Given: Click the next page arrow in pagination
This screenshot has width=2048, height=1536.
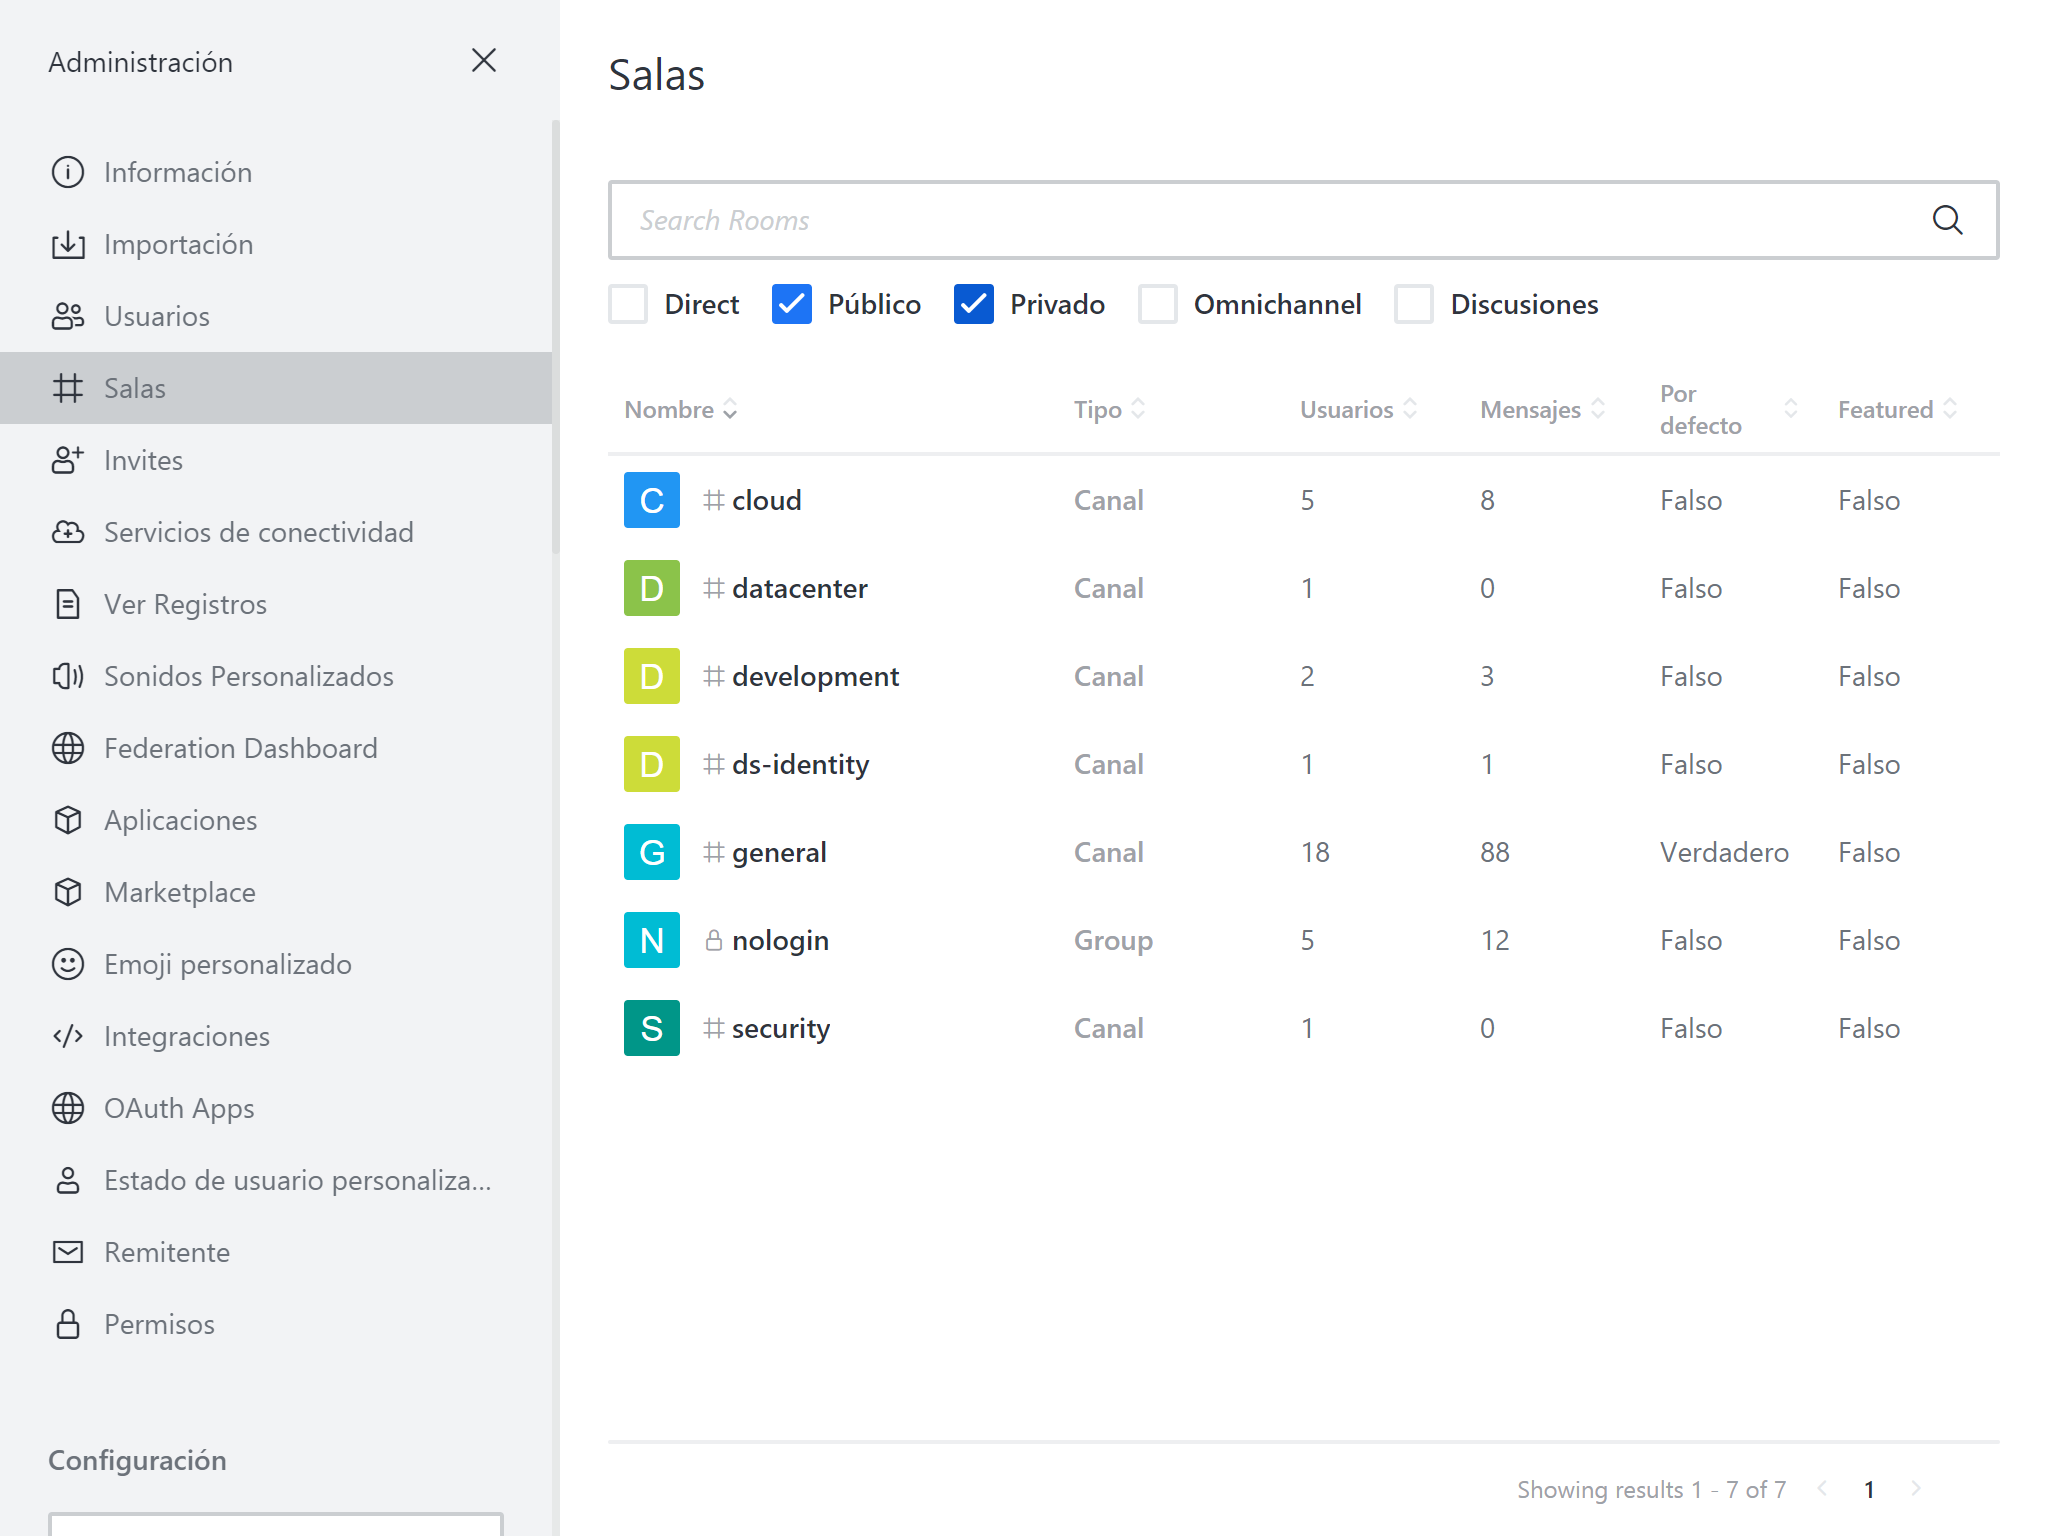Looking at the screenshot, I should pyautogui.click(x=1916, y=1489).
